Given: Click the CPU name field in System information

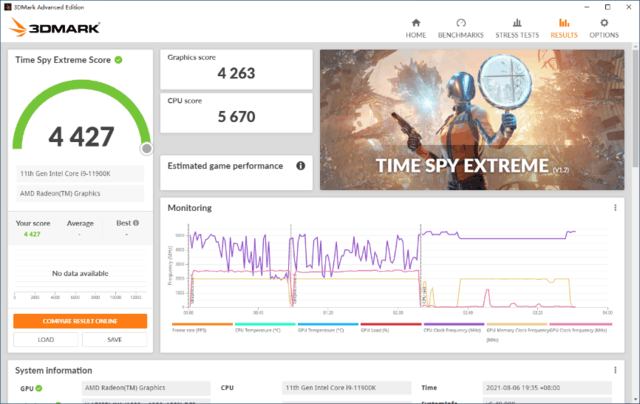Looking at the screenshot, I should pos(346,388).
